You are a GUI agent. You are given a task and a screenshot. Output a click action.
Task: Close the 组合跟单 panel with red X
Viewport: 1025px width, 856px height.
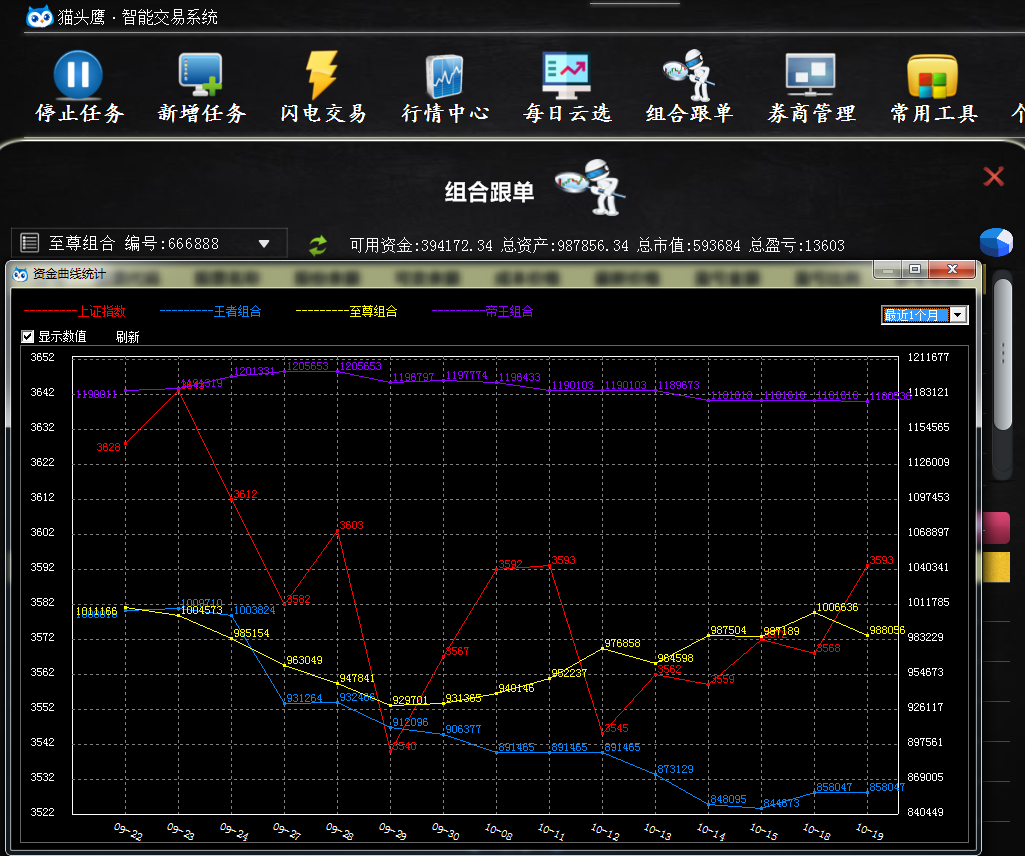point(993,177)
